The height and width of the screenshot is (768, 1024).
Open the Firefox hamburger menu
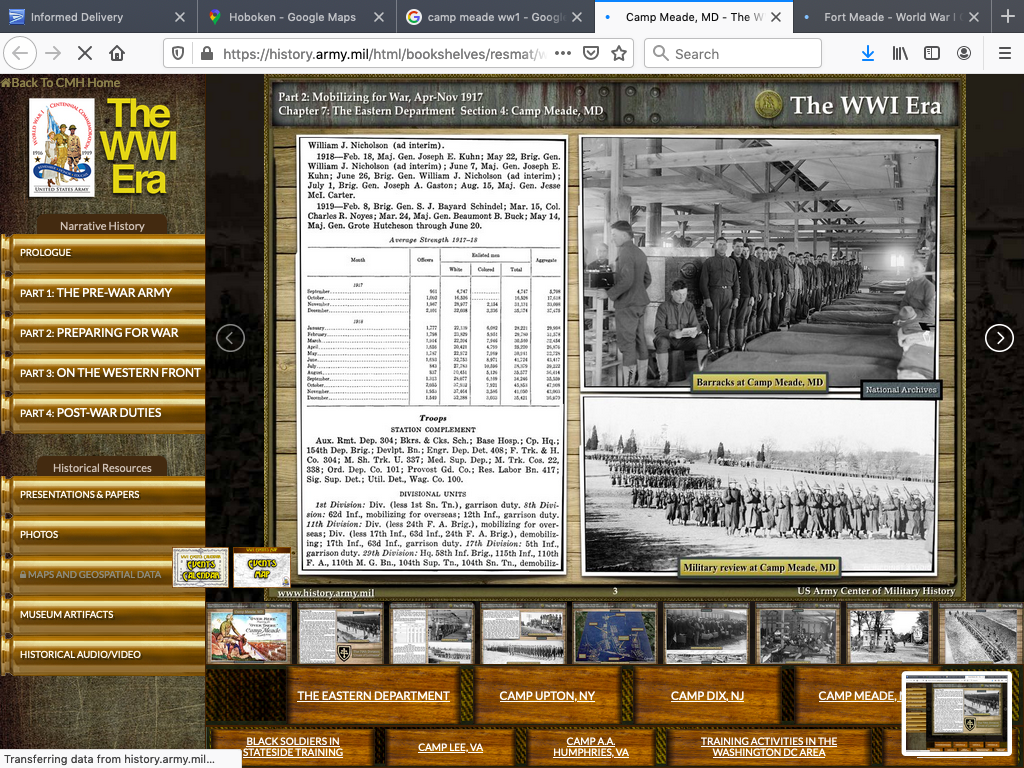point(1003,53)
